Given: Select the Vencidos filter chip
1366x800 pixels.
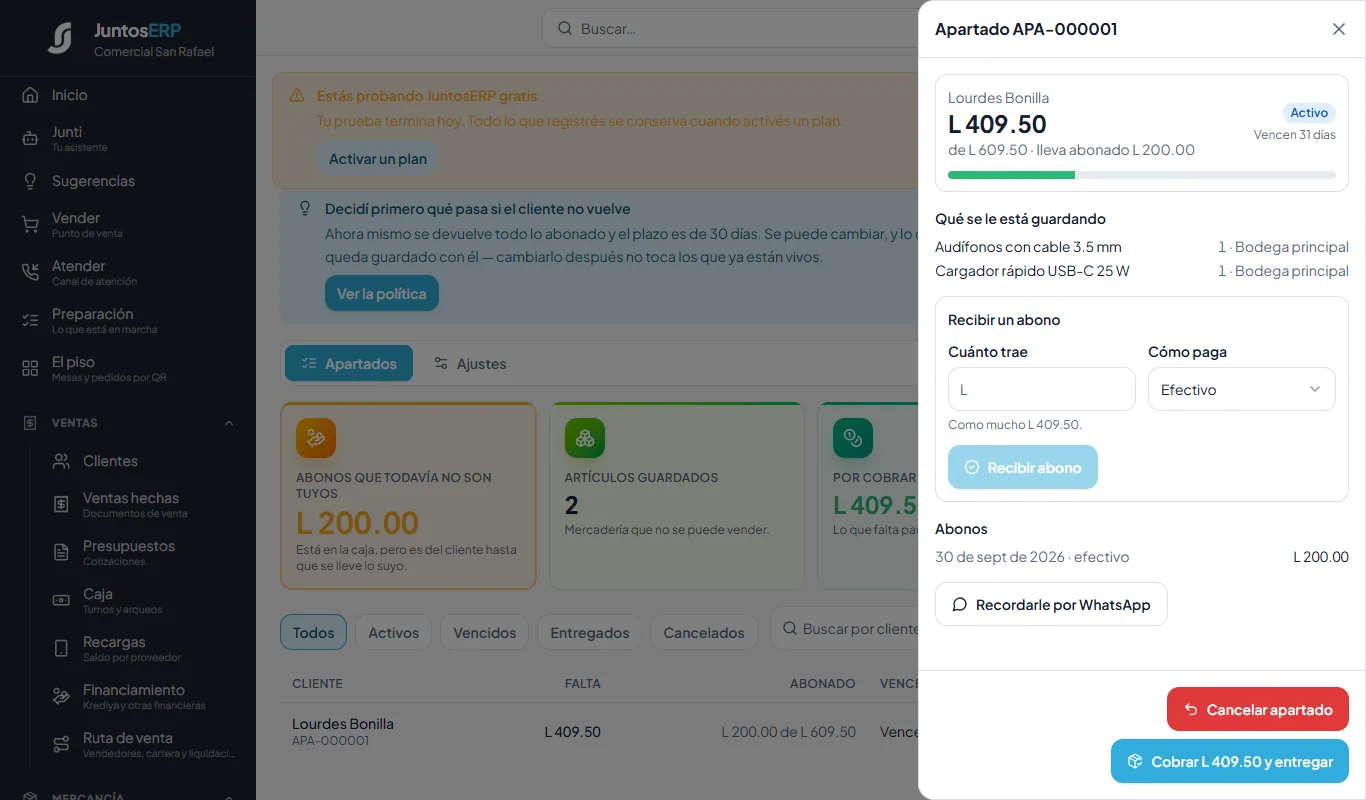Looking at the screenshot, I should tap(485, 633).
